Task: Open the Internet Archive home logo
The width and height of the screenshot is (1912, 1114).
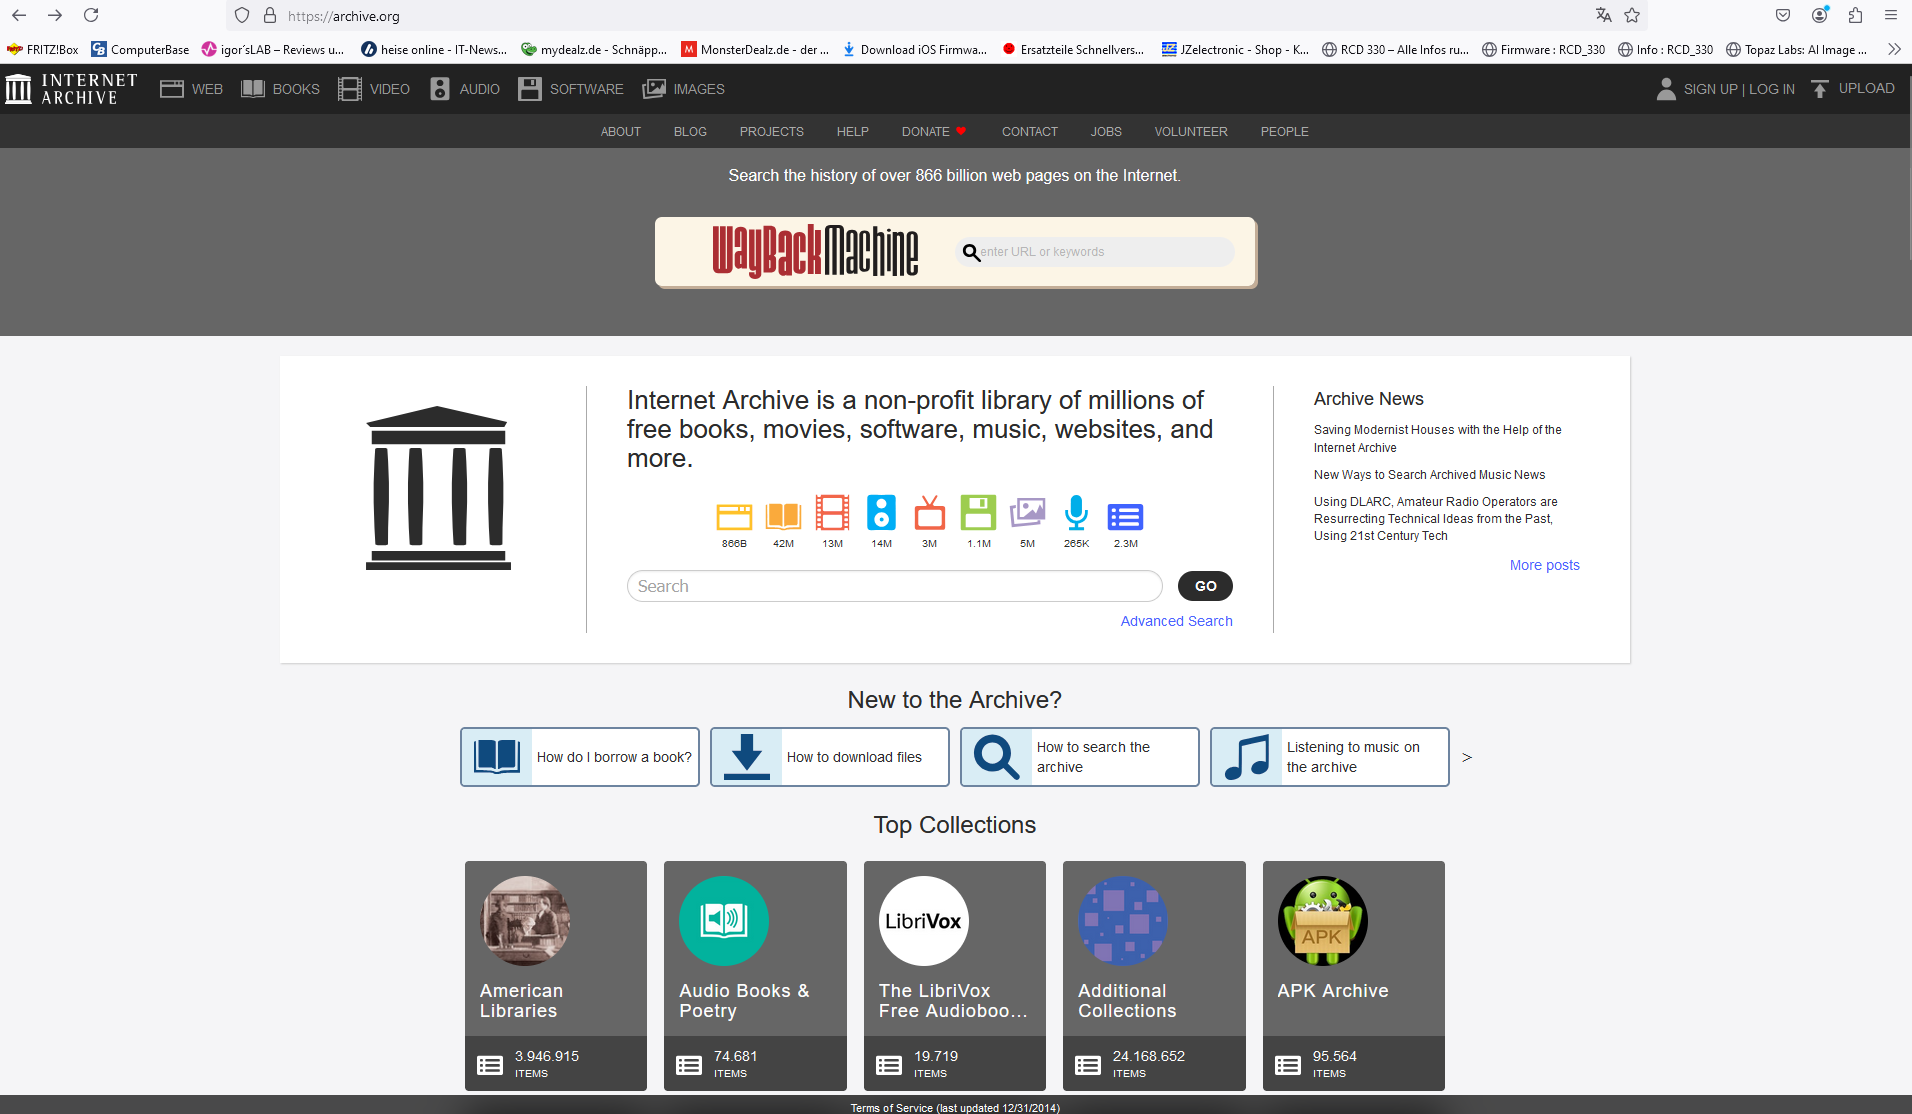Action: coord(71,89)
